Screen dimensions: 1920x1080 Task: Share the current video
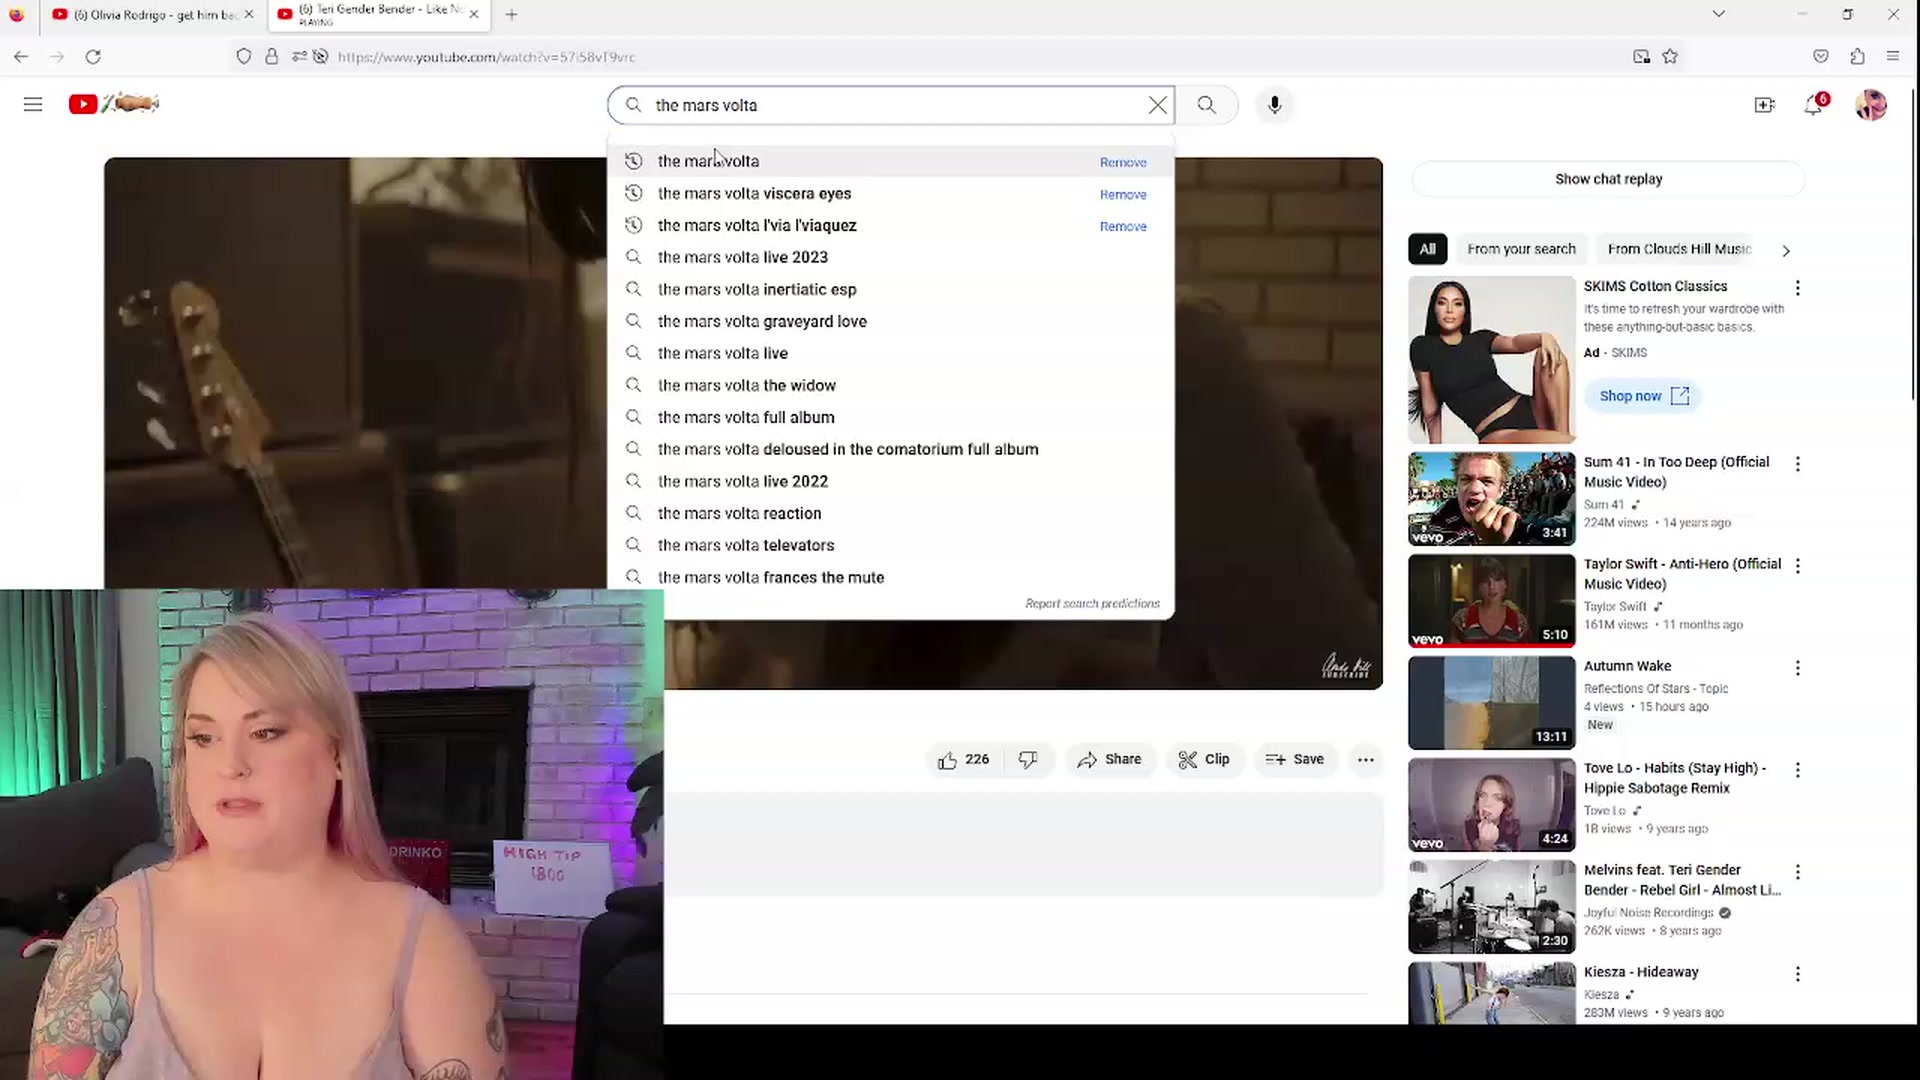click(x=1109, y=759)
